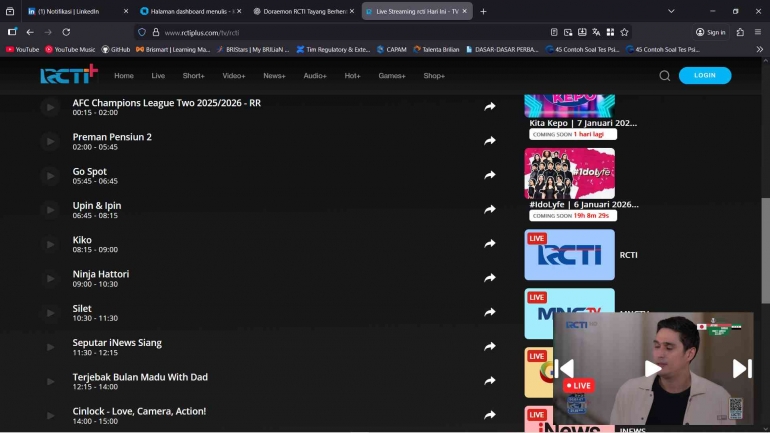Open the Live menu item
The image size is (770, 433).
158,76
